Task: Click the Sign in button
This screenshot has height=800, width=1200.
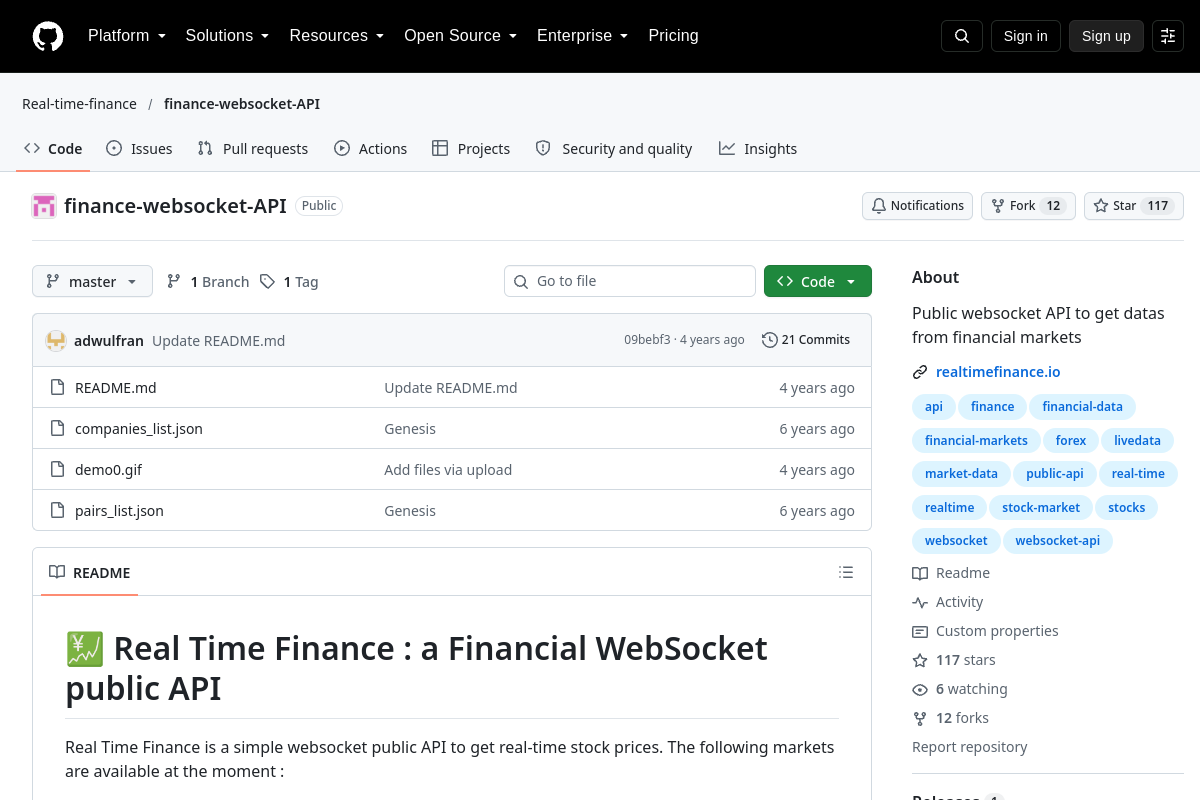Action: (1026, 36)
